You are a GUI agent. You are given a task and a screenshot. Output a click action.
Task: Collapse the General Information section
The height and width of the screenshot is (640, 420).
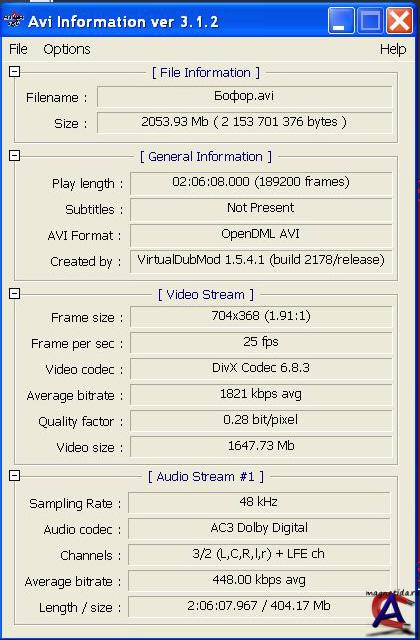pyautogui.click(x=14, y=156)
